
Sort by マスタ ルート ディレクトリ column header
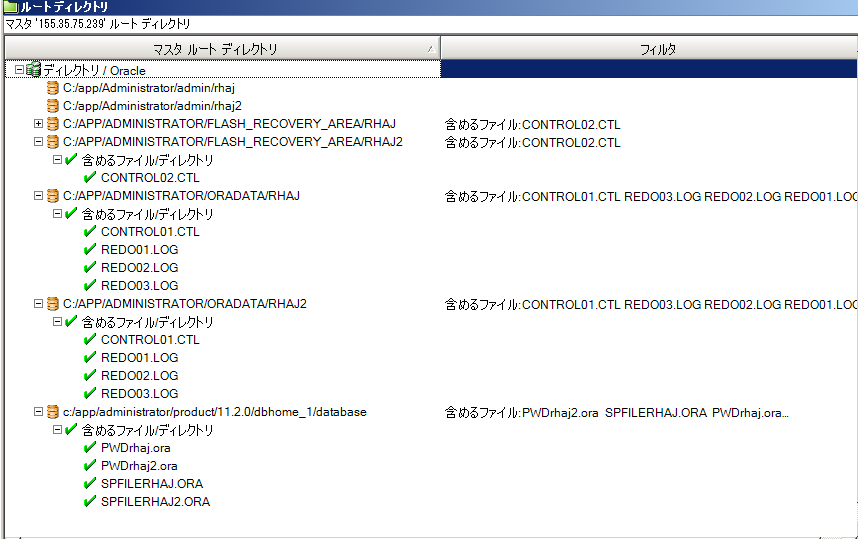click(x=222, y=49)
